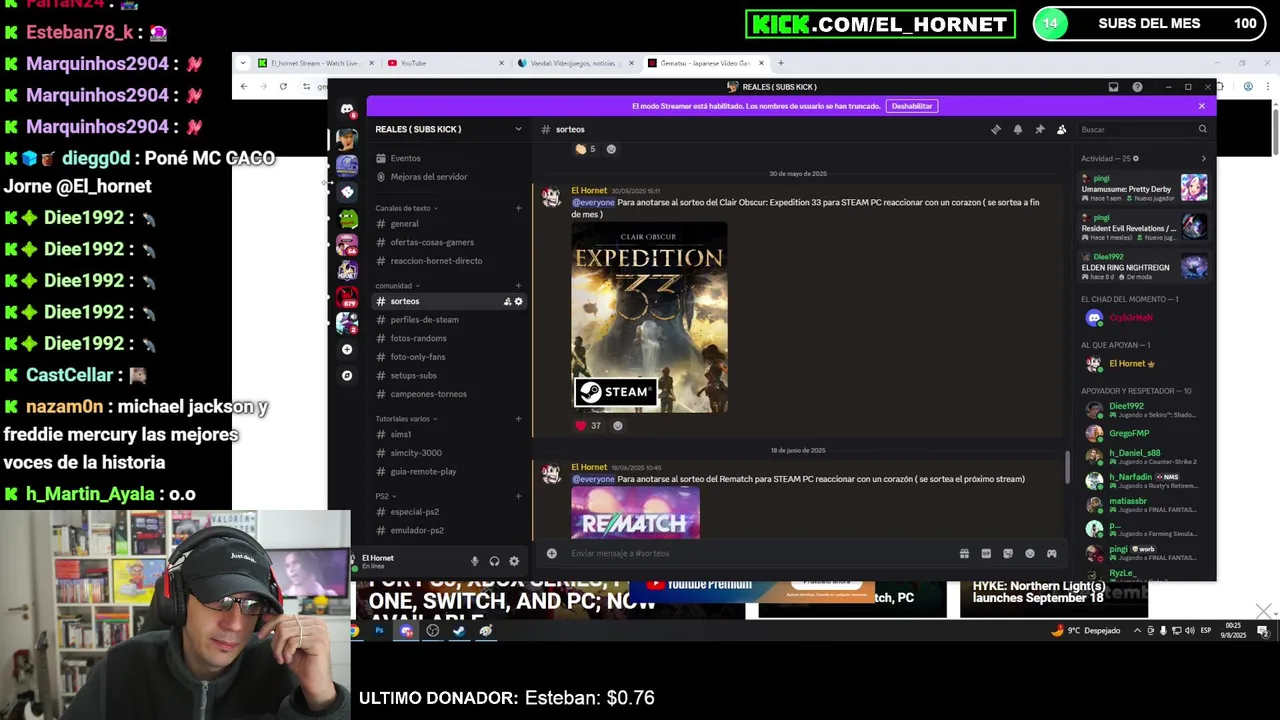Image resolution: width=1280 pixels, height=720 pixels.
Task: Open the sticker picker in message box
Action: (1008, 553)
